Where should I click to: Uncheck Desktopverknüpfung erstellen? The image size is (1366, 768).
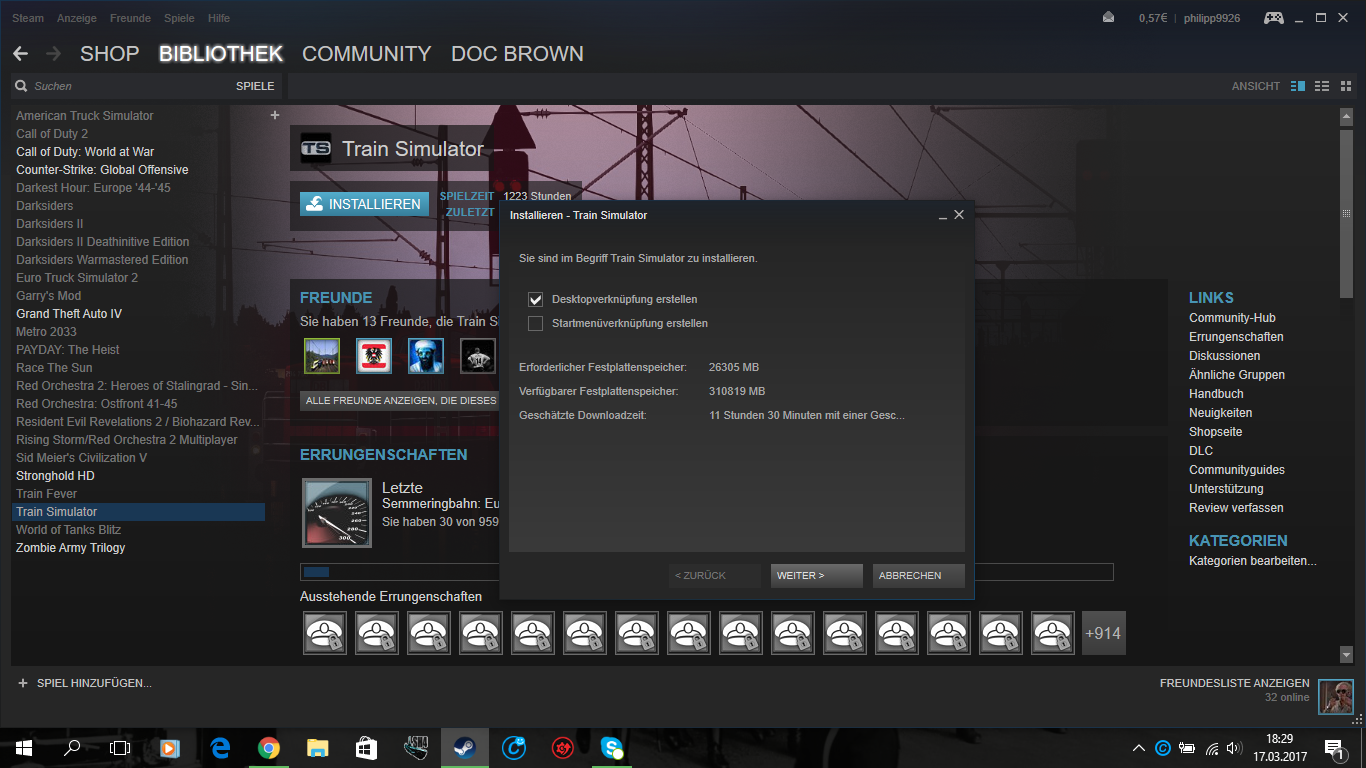point(536,299)
